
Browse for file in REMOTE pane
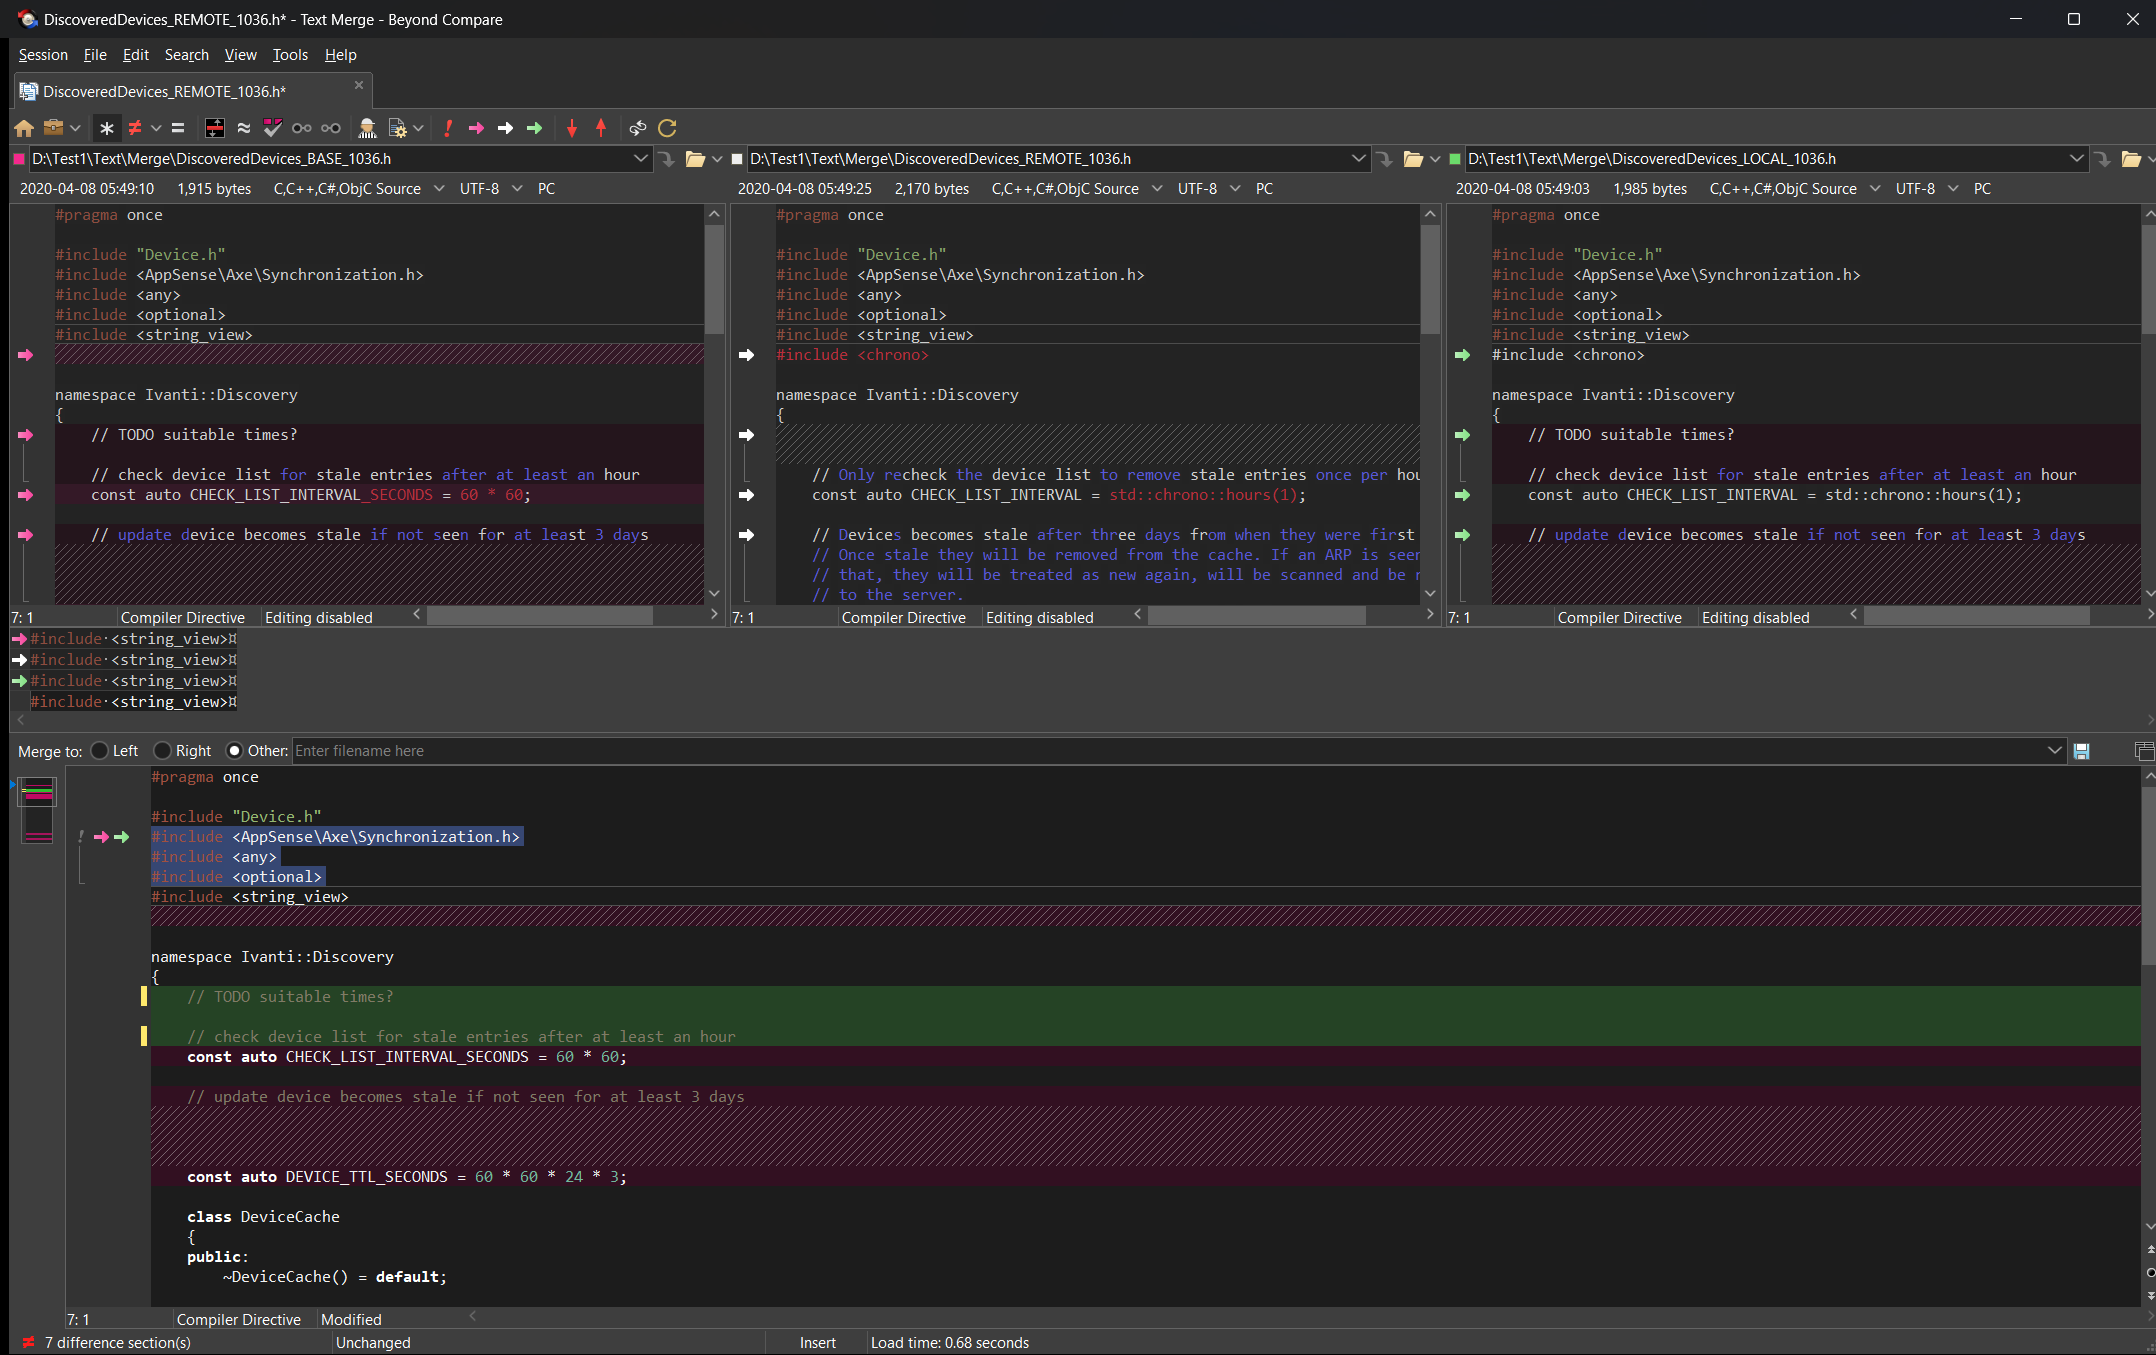click(1413, 158)
